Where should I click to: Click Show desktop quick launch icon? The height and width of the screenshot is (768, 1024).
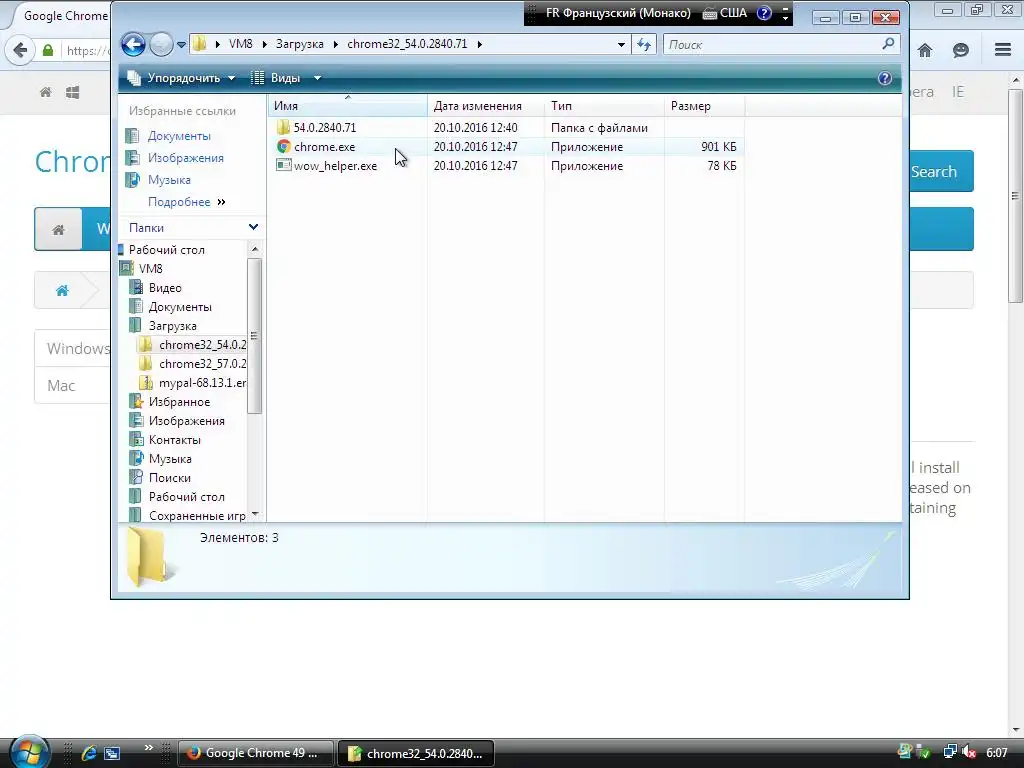pyautogui.click(x=112, y=753)
